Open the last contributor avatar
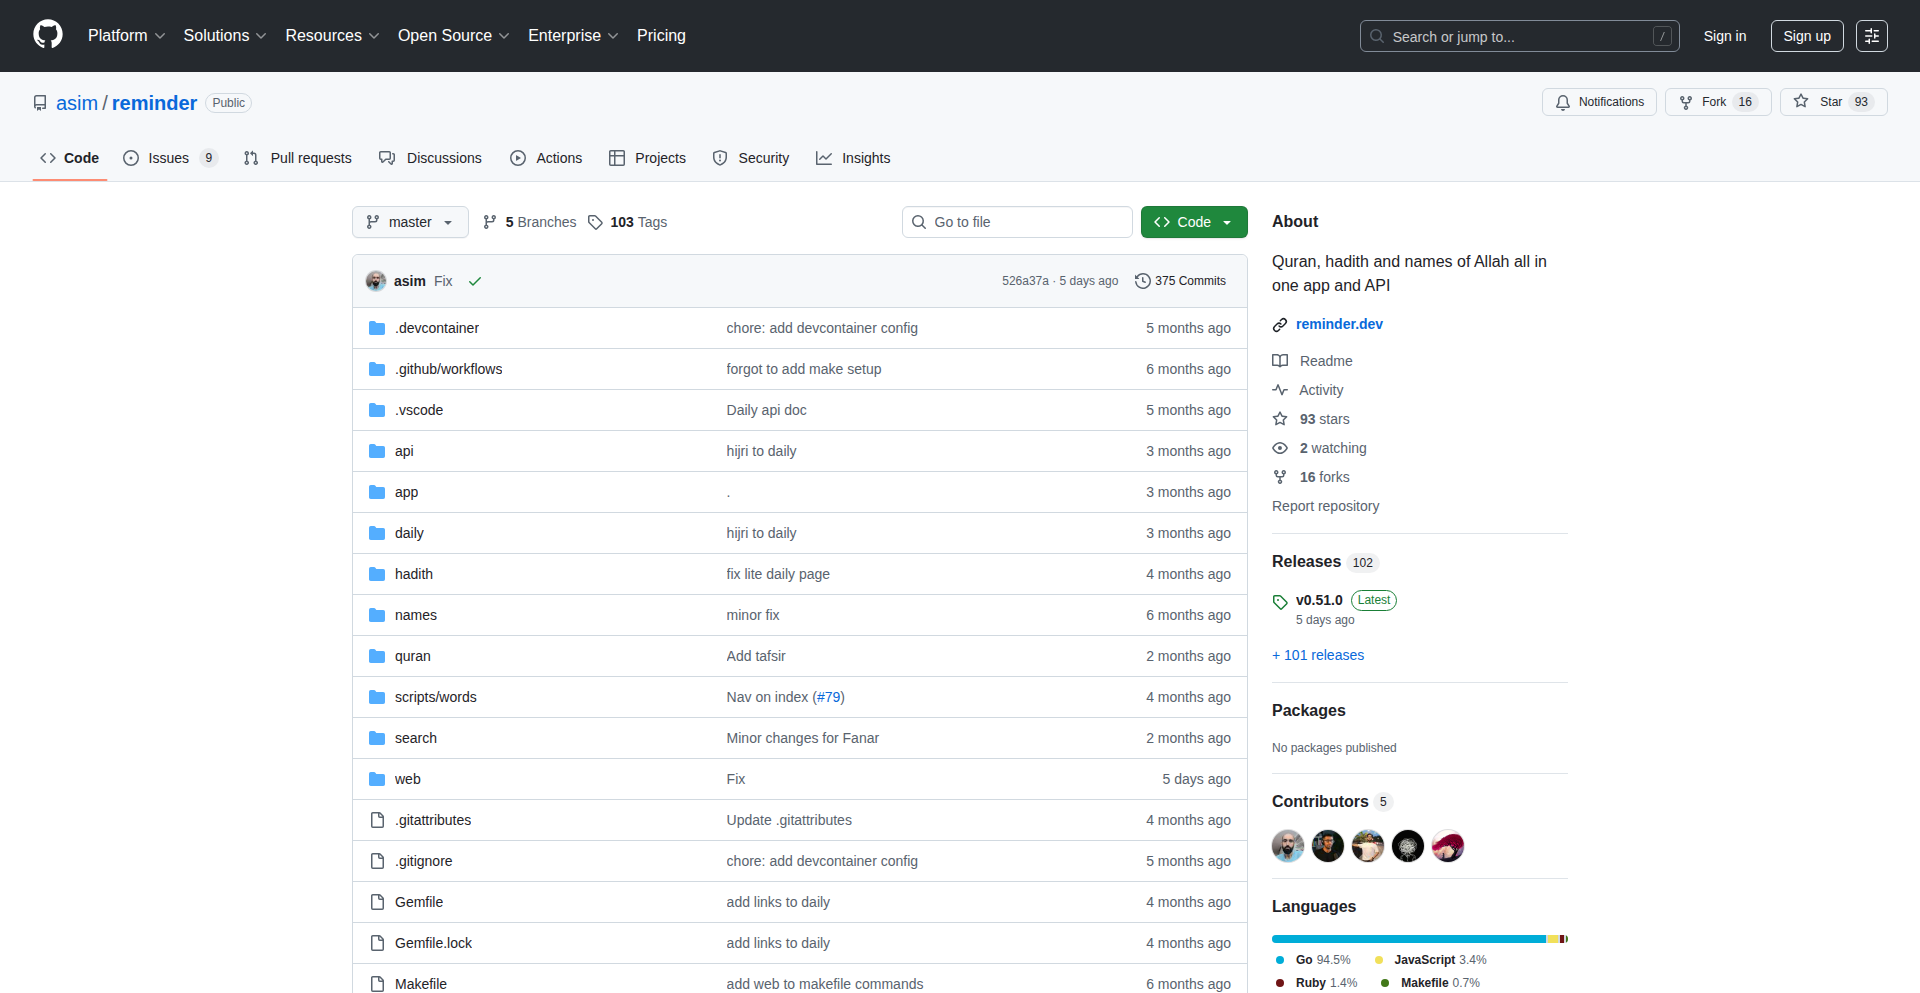Screen dimensions: 1920x993 point(1448,846)
